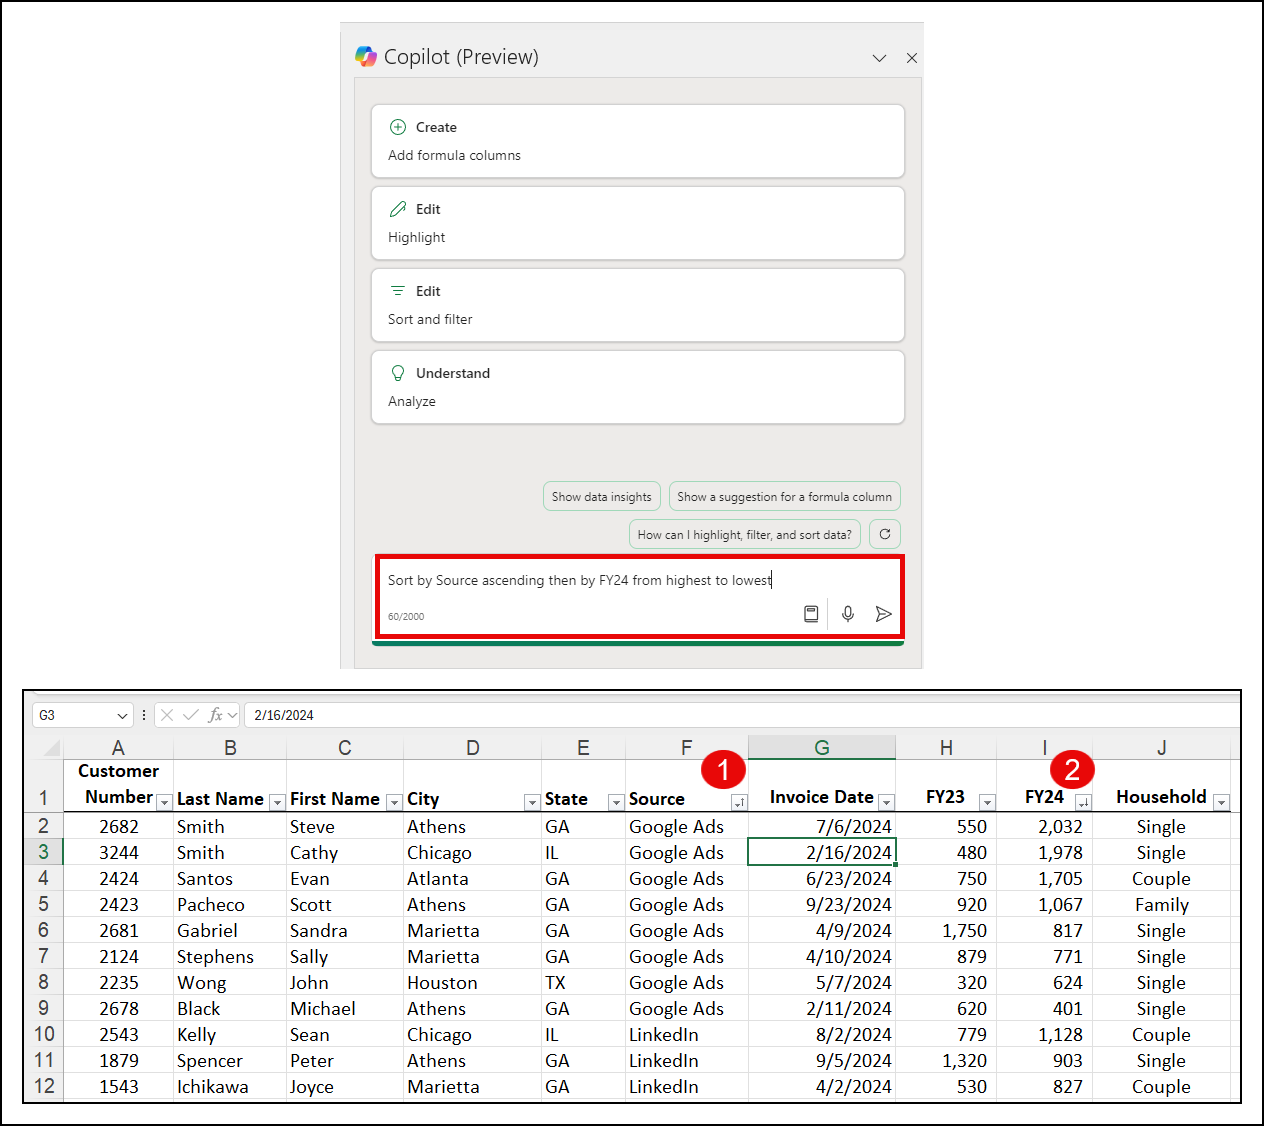Open the Source column filter dropdown
1264x1126 pixels.
740,802
